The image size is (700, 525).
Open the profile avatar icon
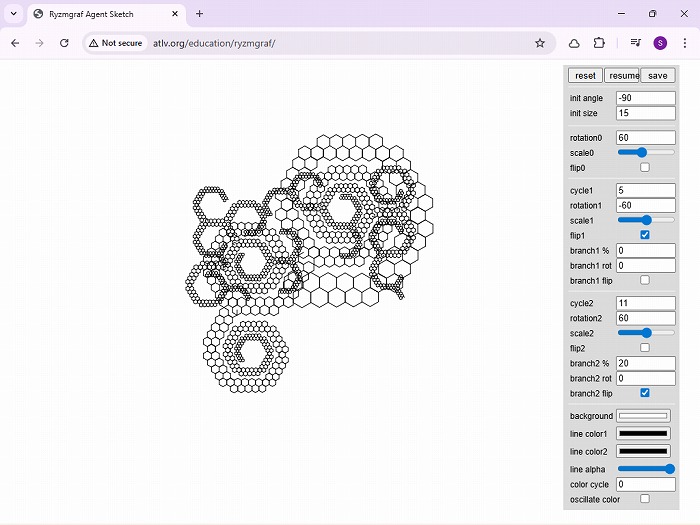660,43
